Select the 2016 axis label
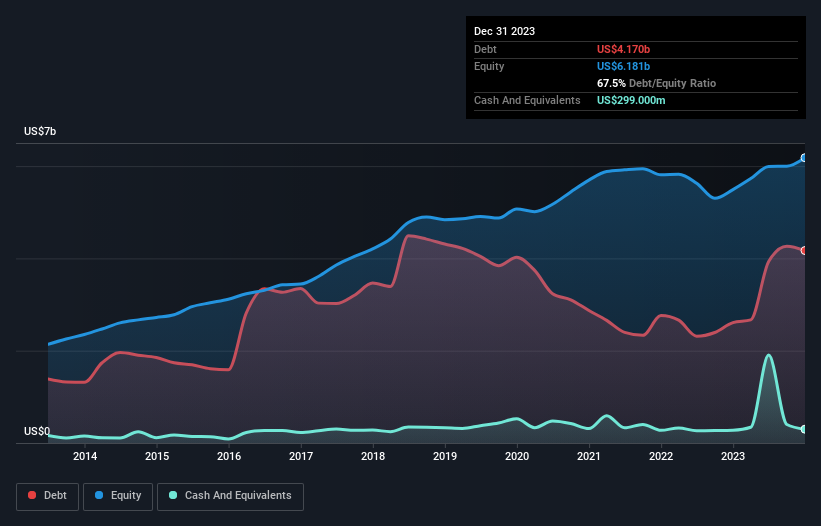 (x=229, y=456)
